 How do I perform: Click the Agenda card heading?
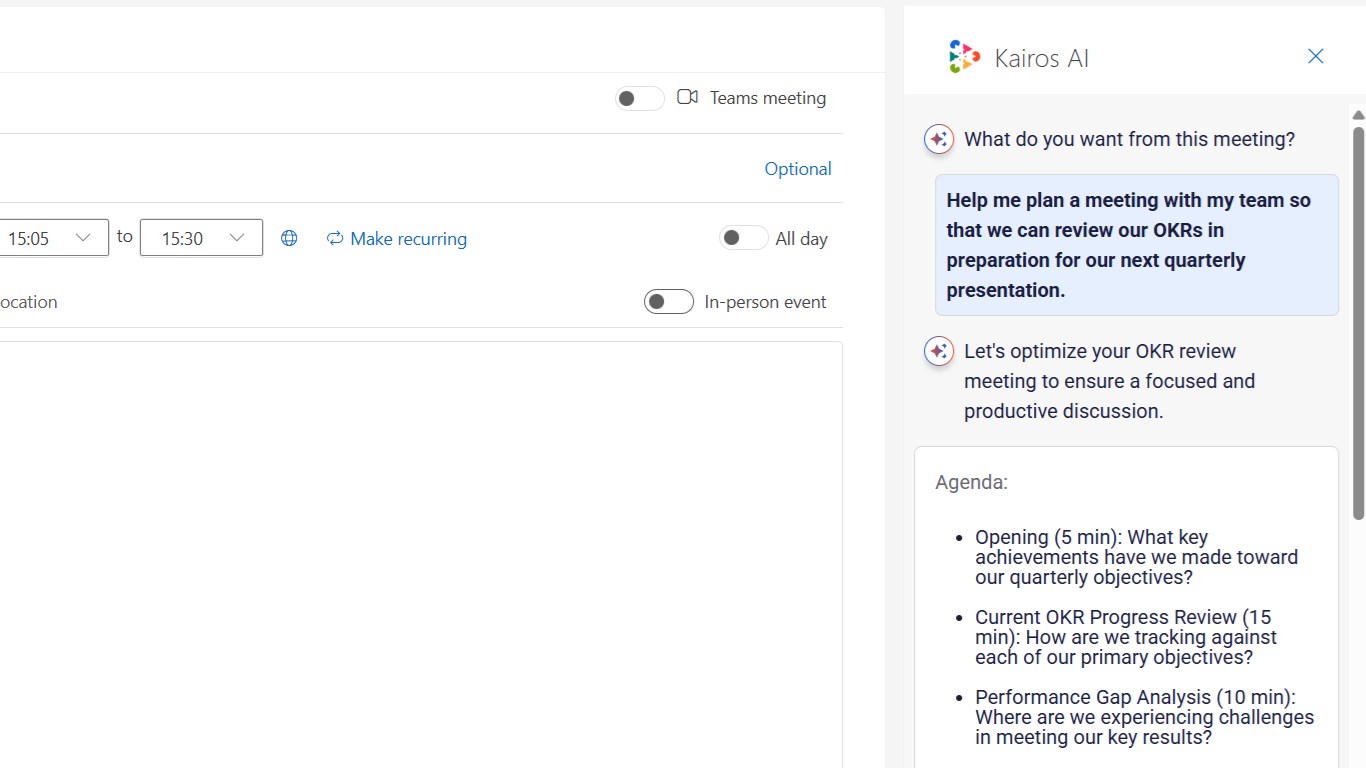tap(971, 482)
